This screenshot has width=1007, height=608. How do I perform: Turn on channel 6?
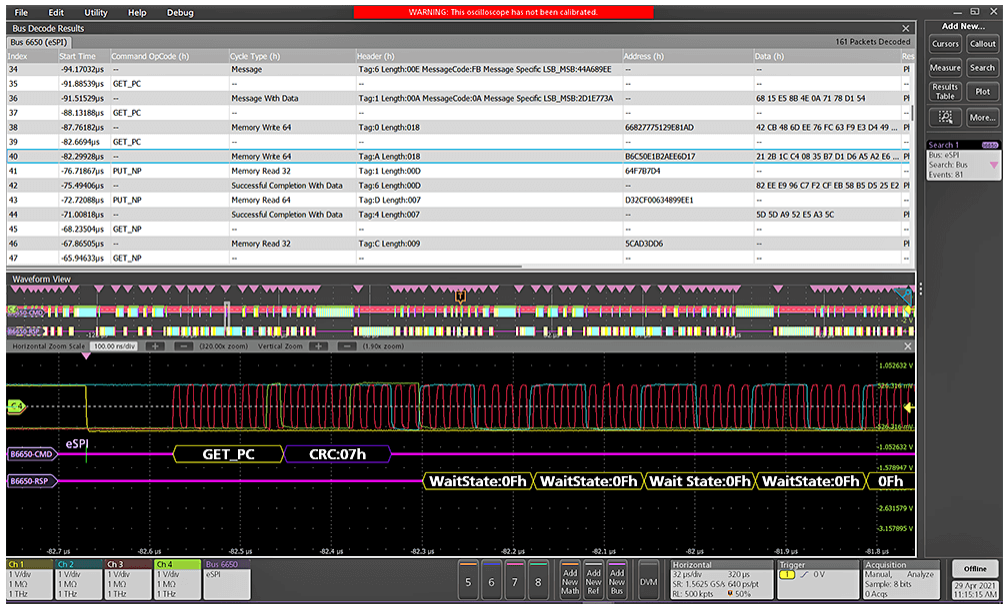point(491,580)
